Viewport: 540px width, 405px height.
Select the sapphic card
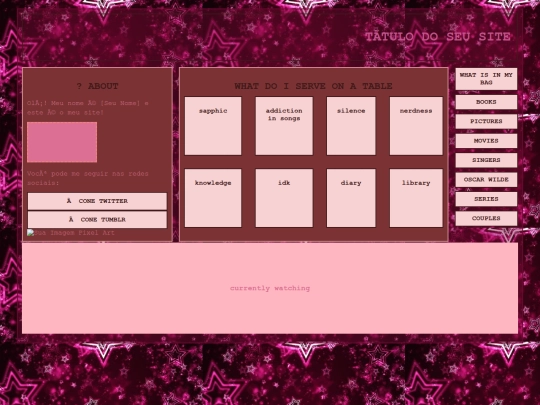click(x=213, y=126)
